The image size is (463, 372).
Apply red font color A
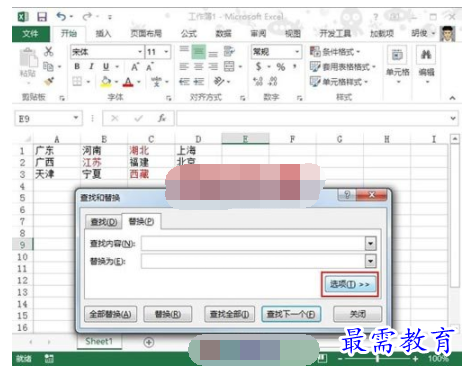coord(128,82)
